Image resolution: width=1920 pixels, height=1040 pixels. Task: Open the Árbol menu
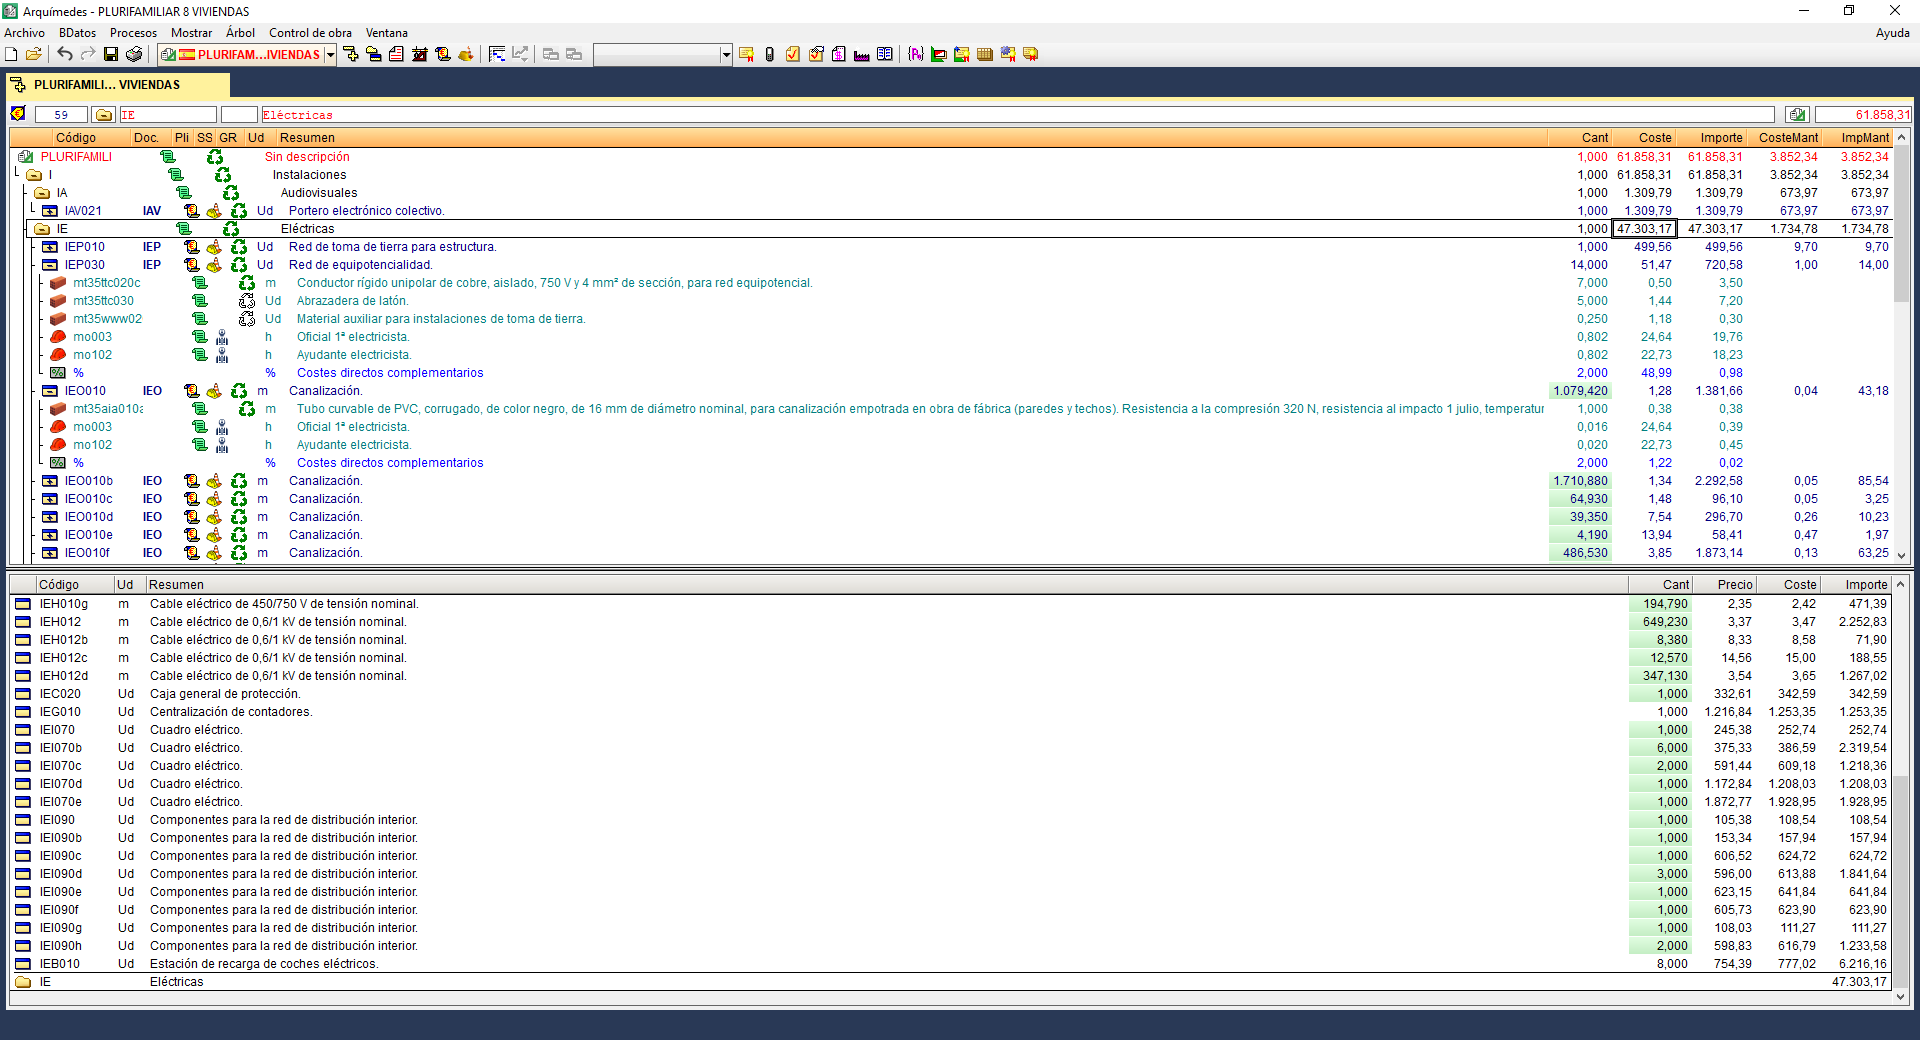(241, 33)
